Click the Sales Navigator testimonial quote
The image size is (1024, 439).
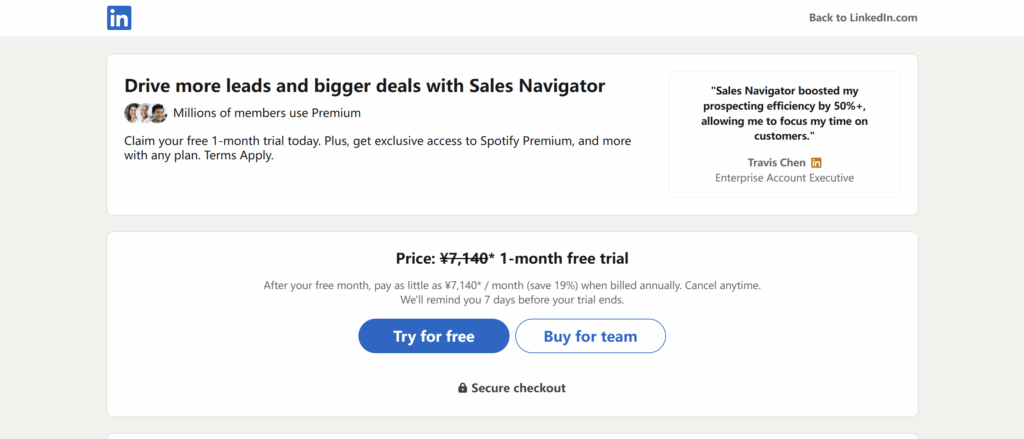[784, 114]
